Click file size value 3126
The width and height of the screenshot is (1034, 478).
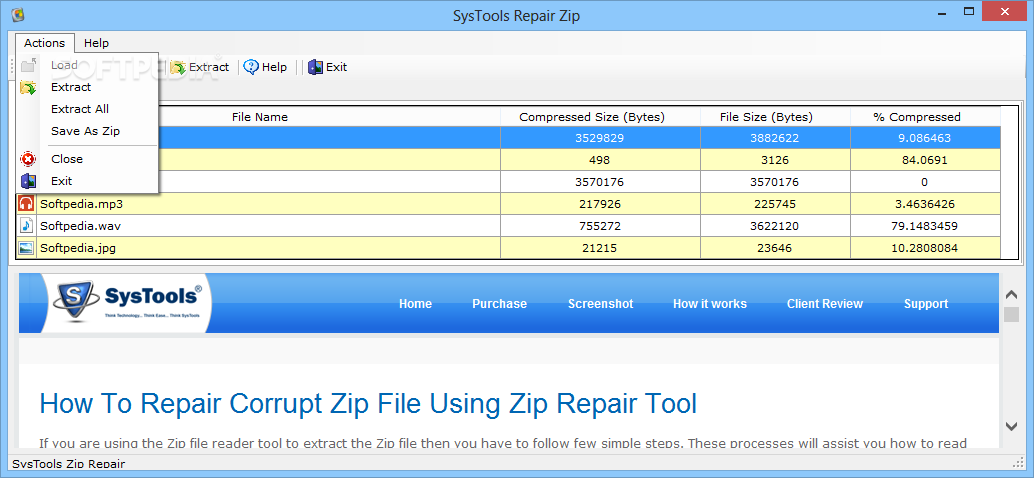(776, 160)
